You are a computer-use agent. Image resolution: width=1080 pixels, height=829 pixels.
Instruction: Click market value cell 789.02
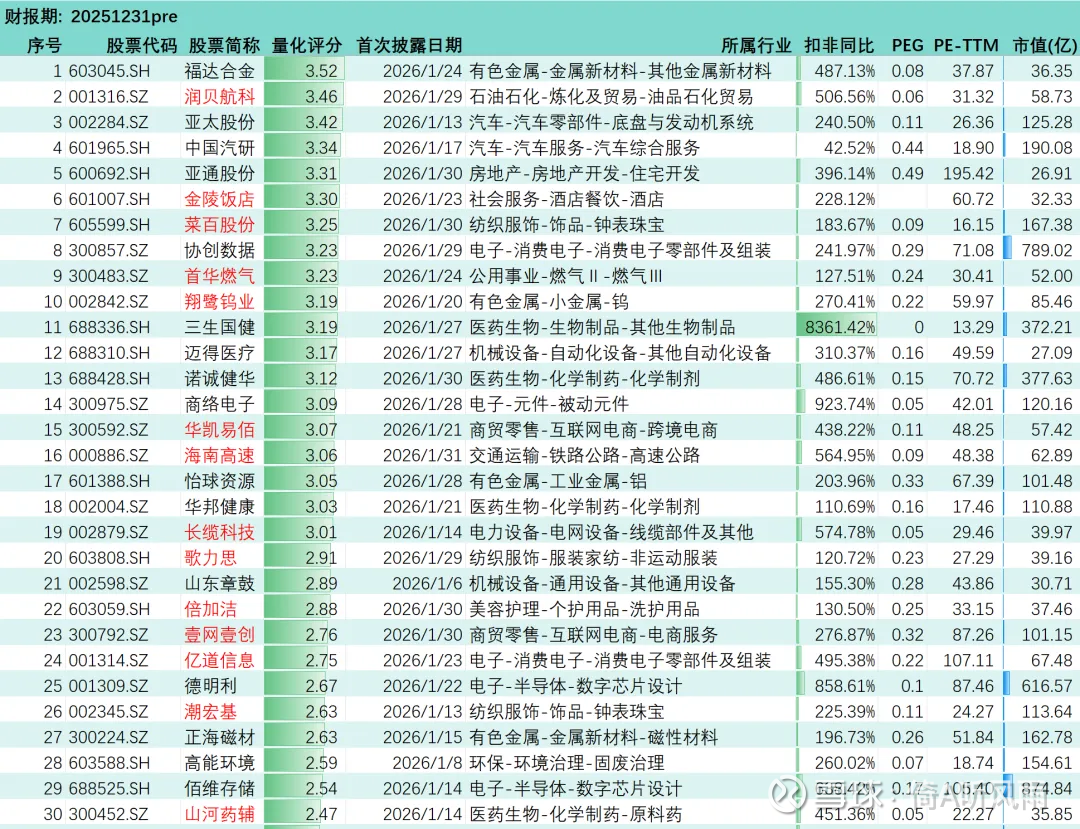tap(1047, 251)
